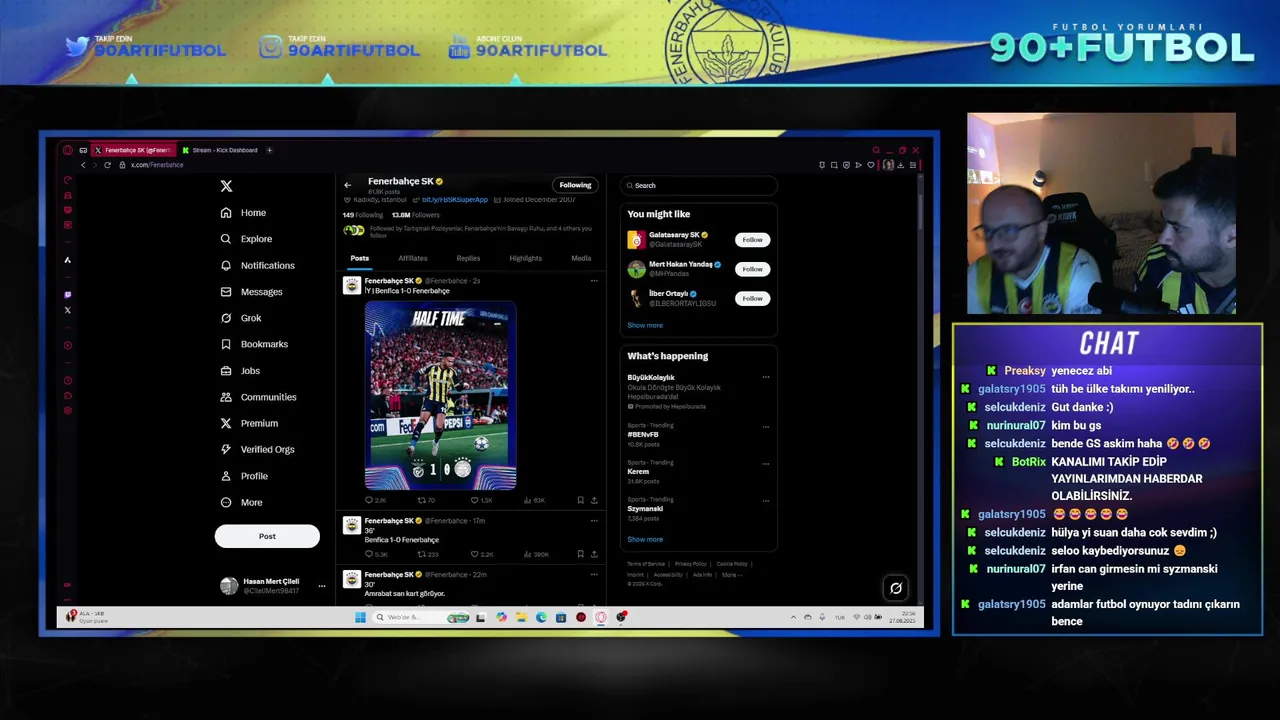The image size is (1280, 720).
Task: Go back with profile header arrow
Action: point(347,185)
